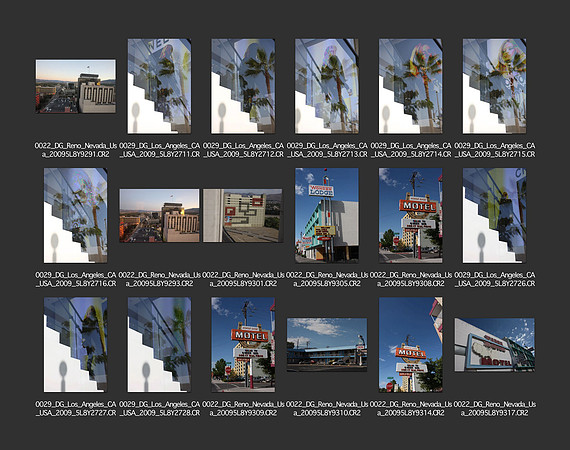
Task: Select palm tree thumbnail 5L8Y2715
Action: 494,86
